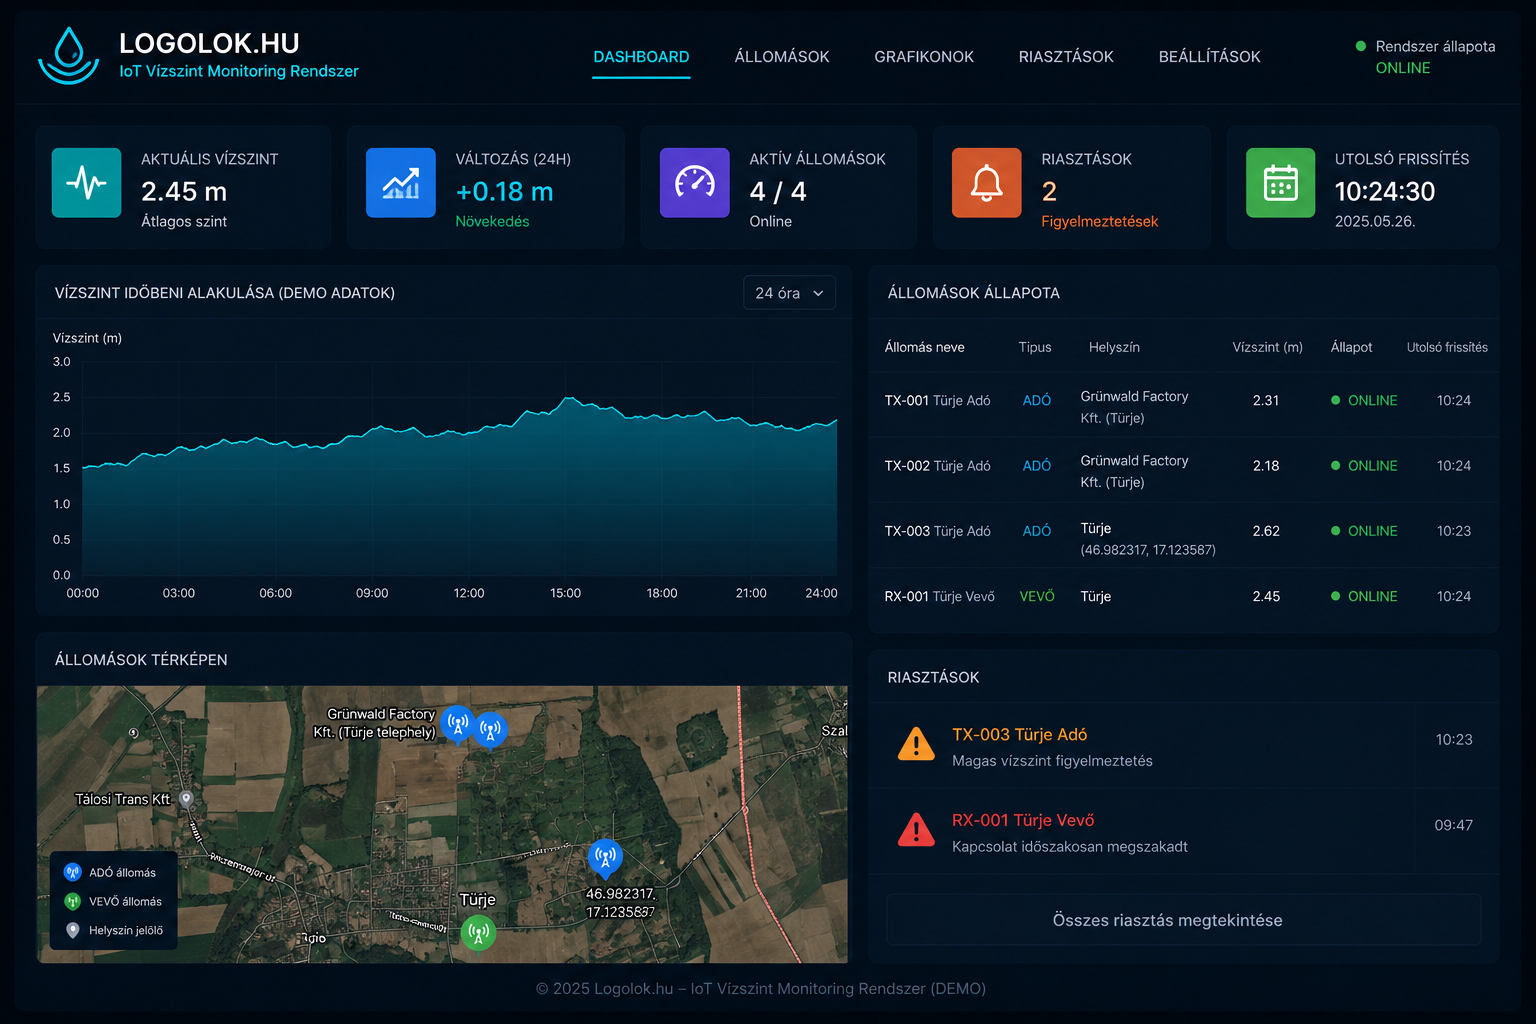The image size is (1536, 1024).
Task: Click the blue trend chart icon
Action: [401, 183]
